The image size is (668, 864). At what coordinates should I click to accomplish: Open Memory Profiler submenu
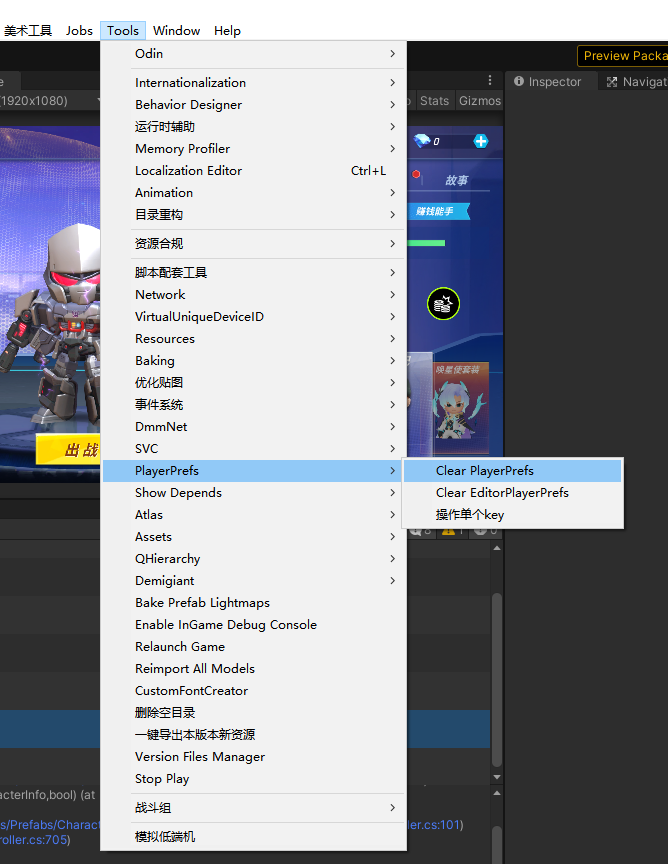click(254, 149)
